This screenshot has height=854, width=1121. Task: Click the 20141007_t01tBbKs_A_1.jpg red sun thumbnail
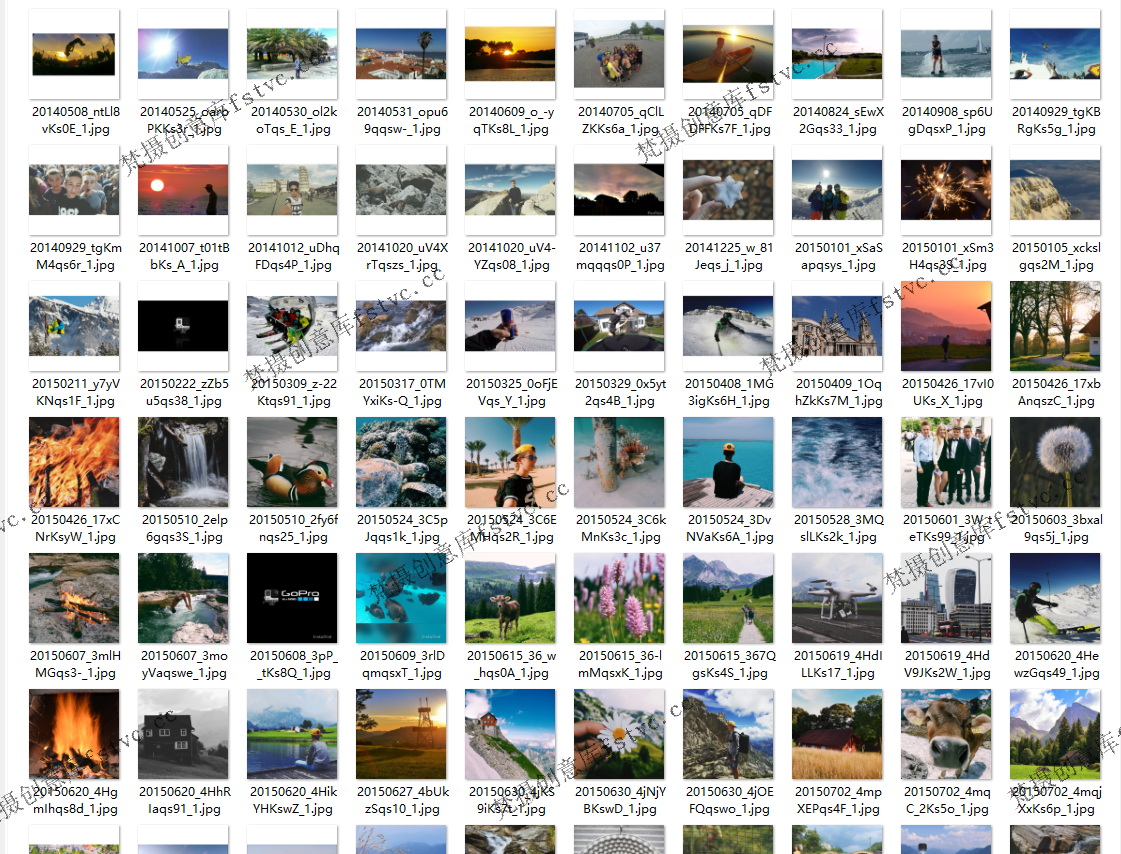[x=183, y=190]
